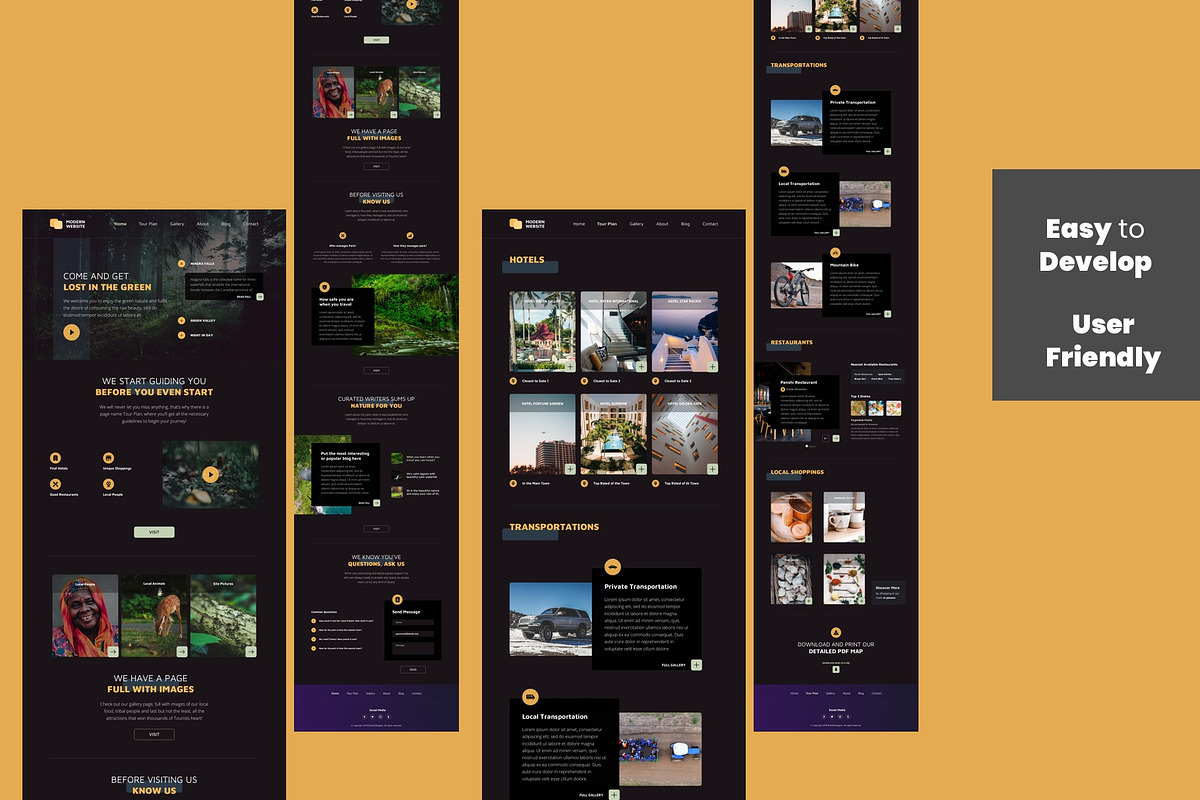Screen dimensions: 1200x800
Task: Click plus icon on first hotel card
Action: point(570,367)
